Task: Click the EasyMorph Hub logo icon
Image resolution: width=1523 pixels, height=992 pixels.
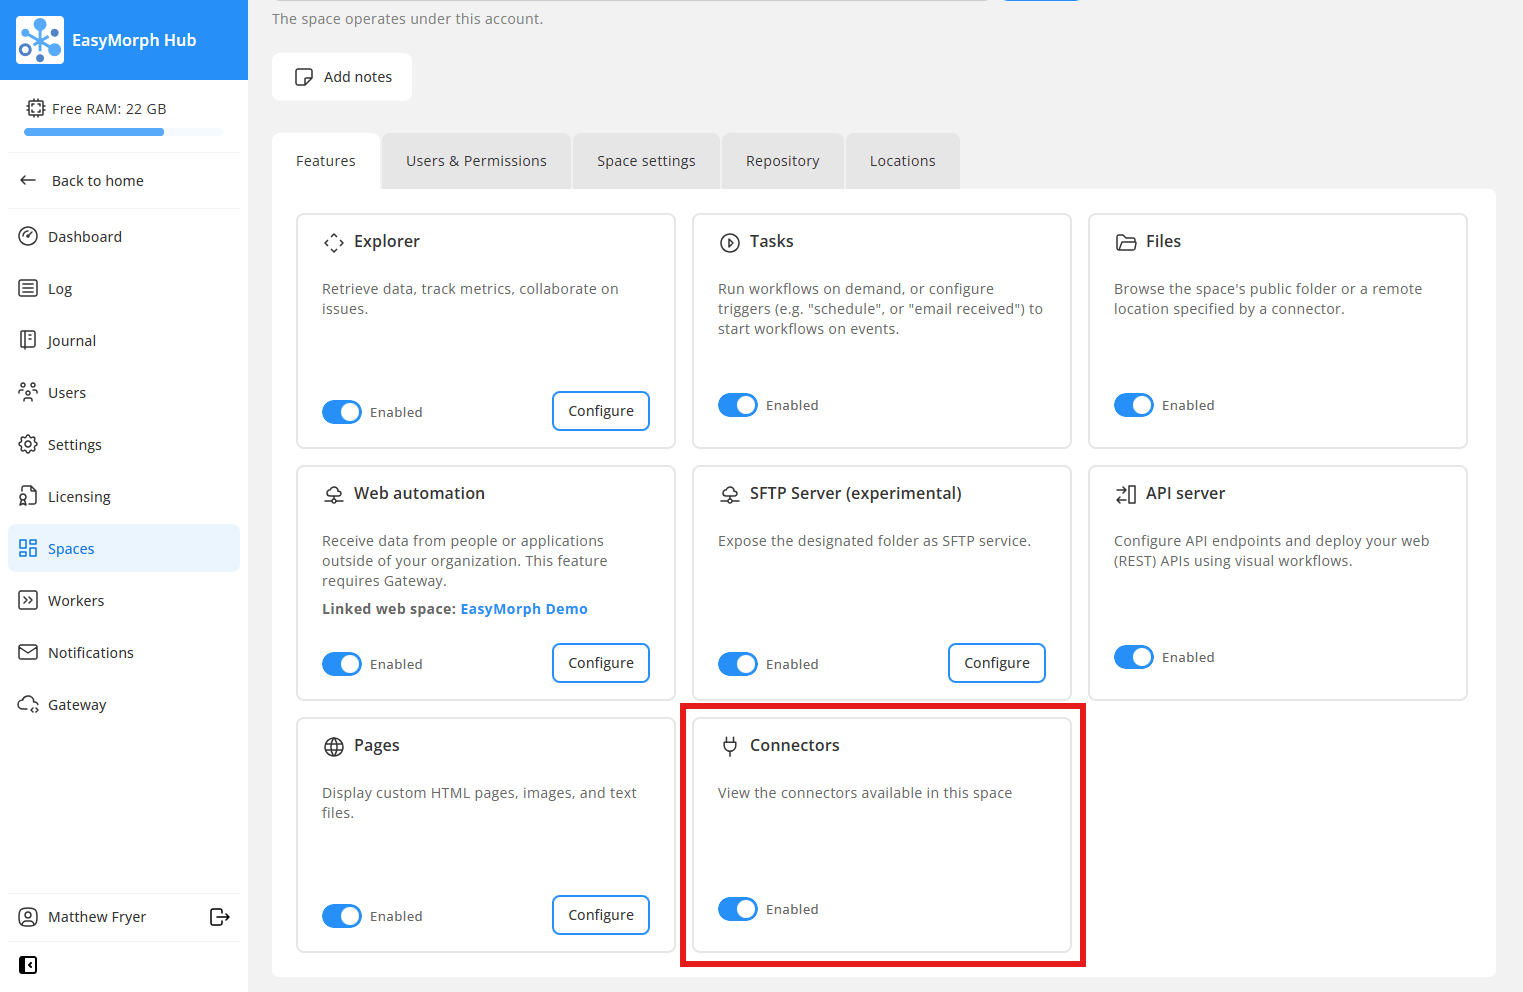Action: 40,40
